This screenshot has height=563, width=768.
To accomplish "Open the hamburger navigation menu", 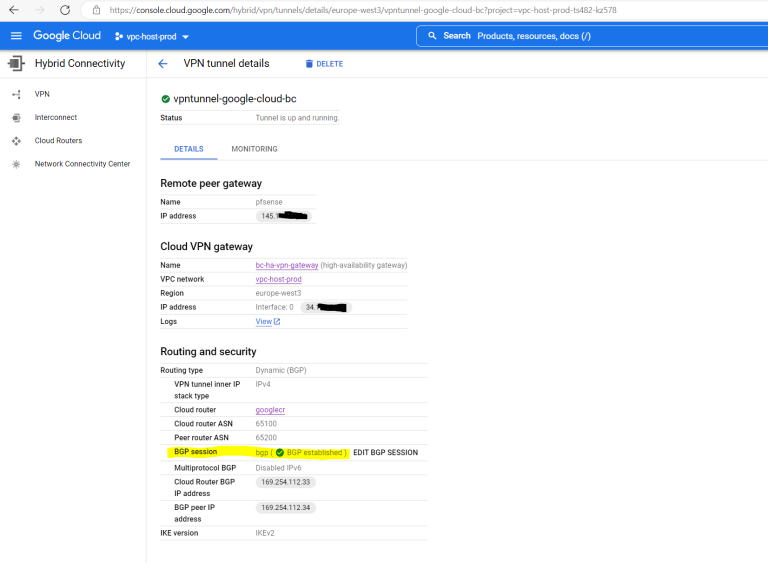I will [x=16, y=36].
